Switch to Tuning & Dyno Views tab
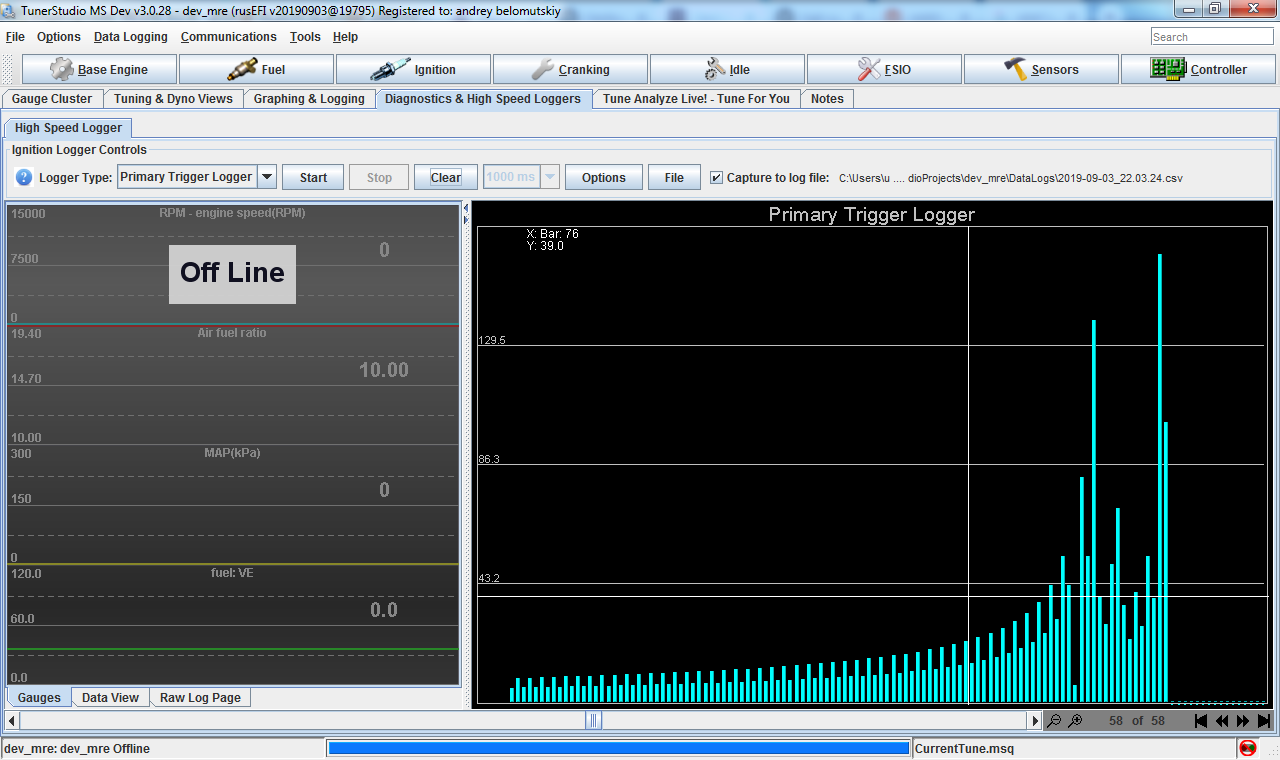 [x=173, y=99]
